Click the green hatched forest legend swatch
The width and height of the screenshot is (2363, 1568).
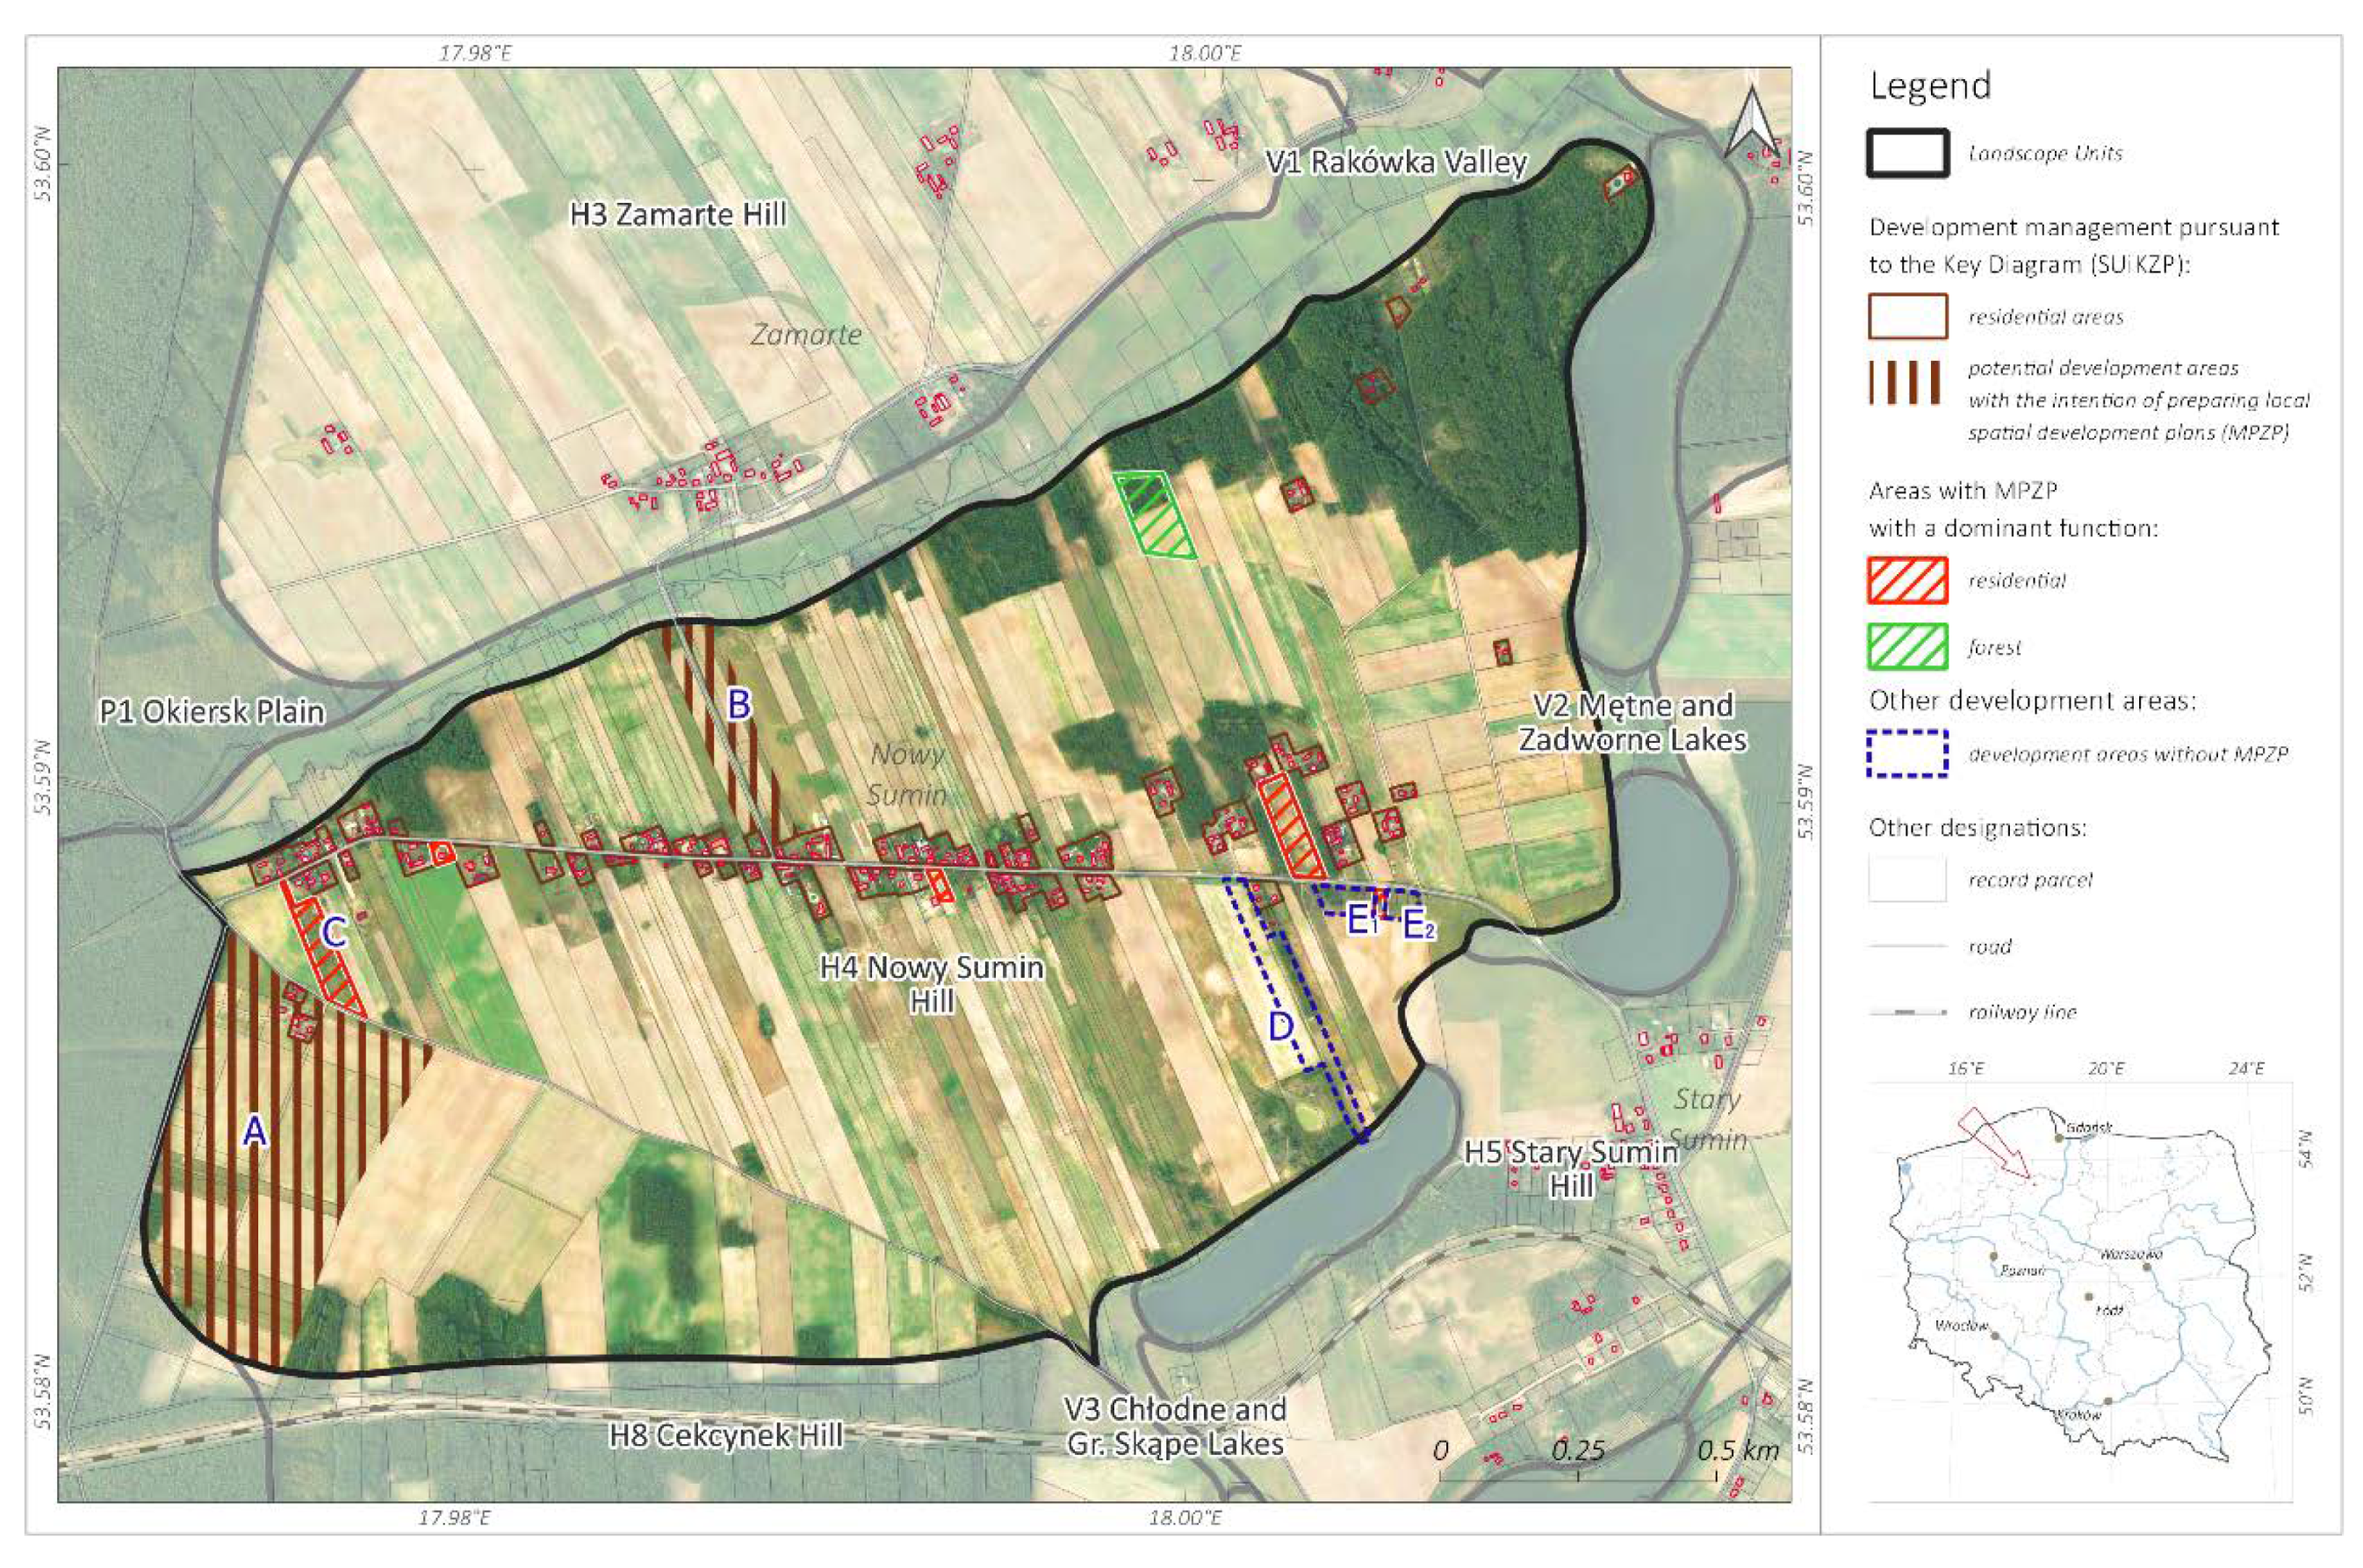coord(1907,646)
